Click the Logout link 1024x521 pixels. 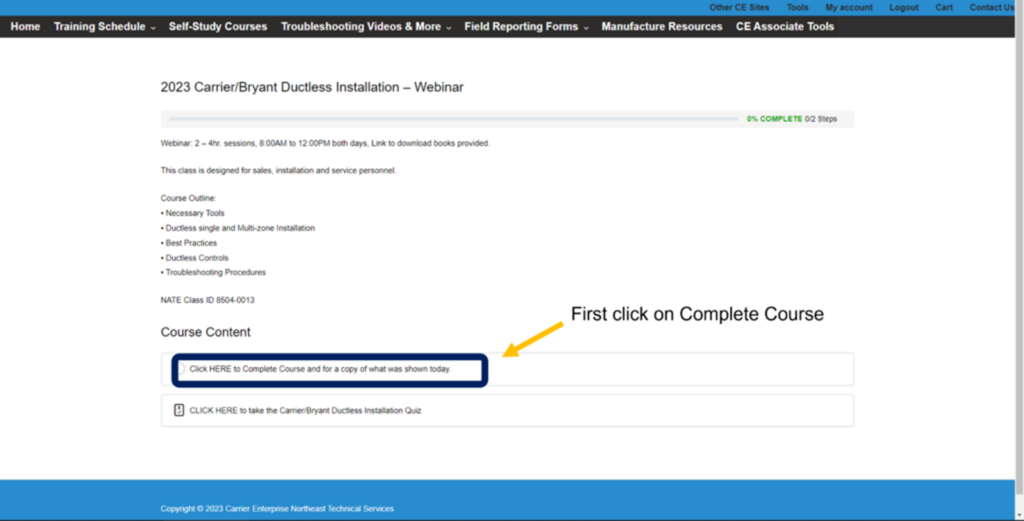pyautogui.click(x=904, y=8)
